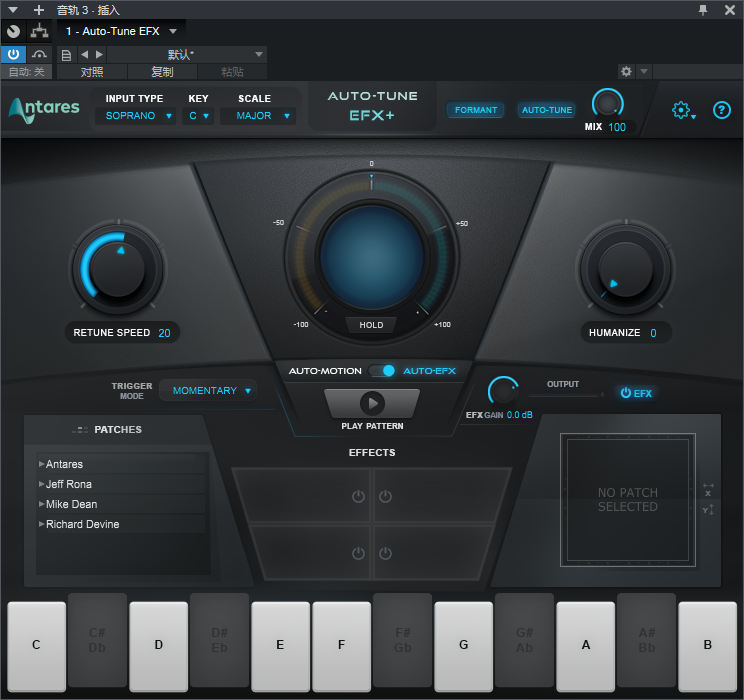
Task: Click the EFX GAIN 0.0 dB value
Action: tap(520, 415)
